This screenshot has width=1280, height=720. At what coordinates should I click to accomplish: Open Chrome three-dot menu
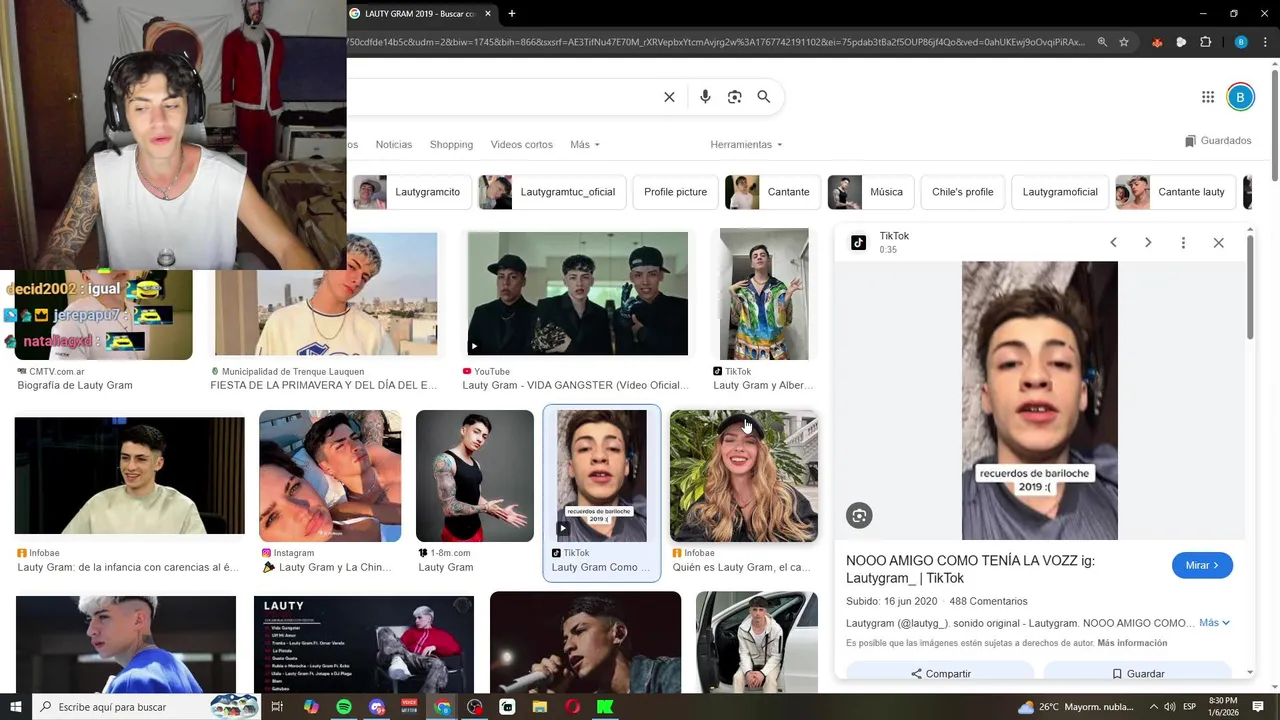[x=1264, y=42]
